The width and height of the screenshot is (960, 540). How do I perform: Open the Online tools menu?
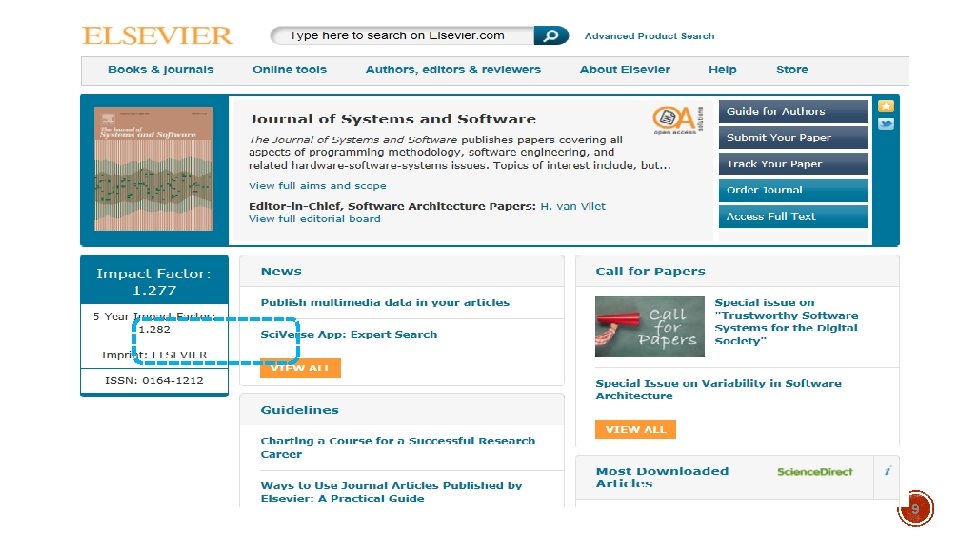tap(290, 69)
